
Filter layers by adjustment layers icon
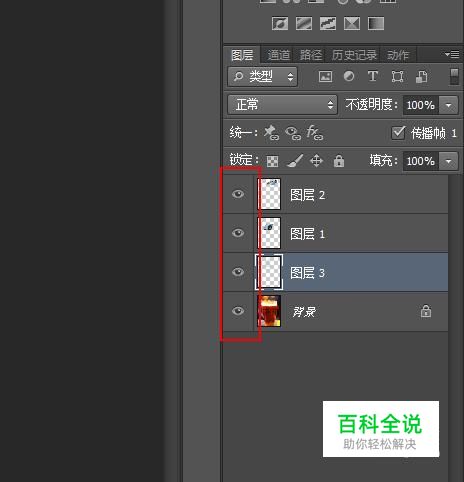[x=349, y=77]
